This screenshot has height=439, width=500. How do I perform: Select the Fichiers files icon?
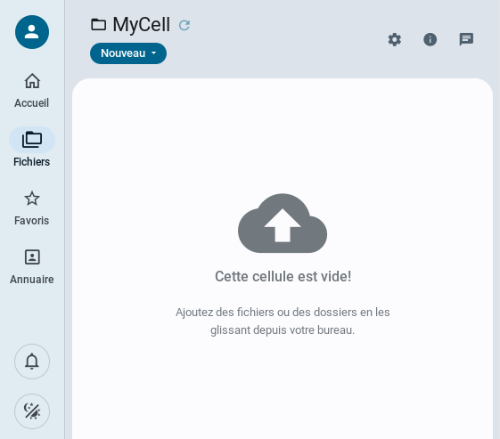(x=32, y=140)
